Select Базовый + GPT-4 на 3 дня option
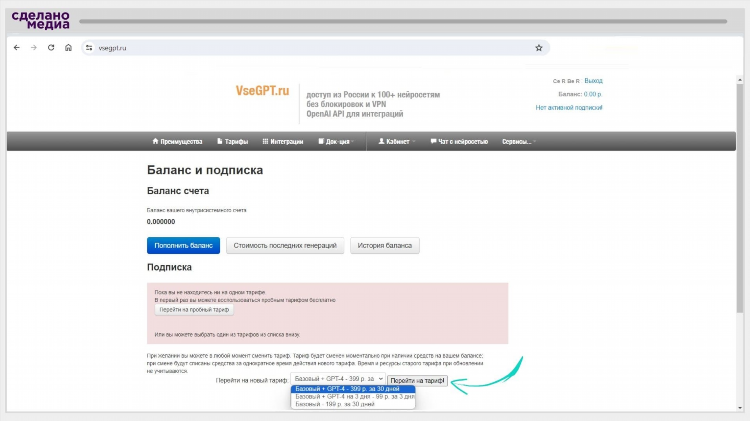750x421 pixels. 353,397
